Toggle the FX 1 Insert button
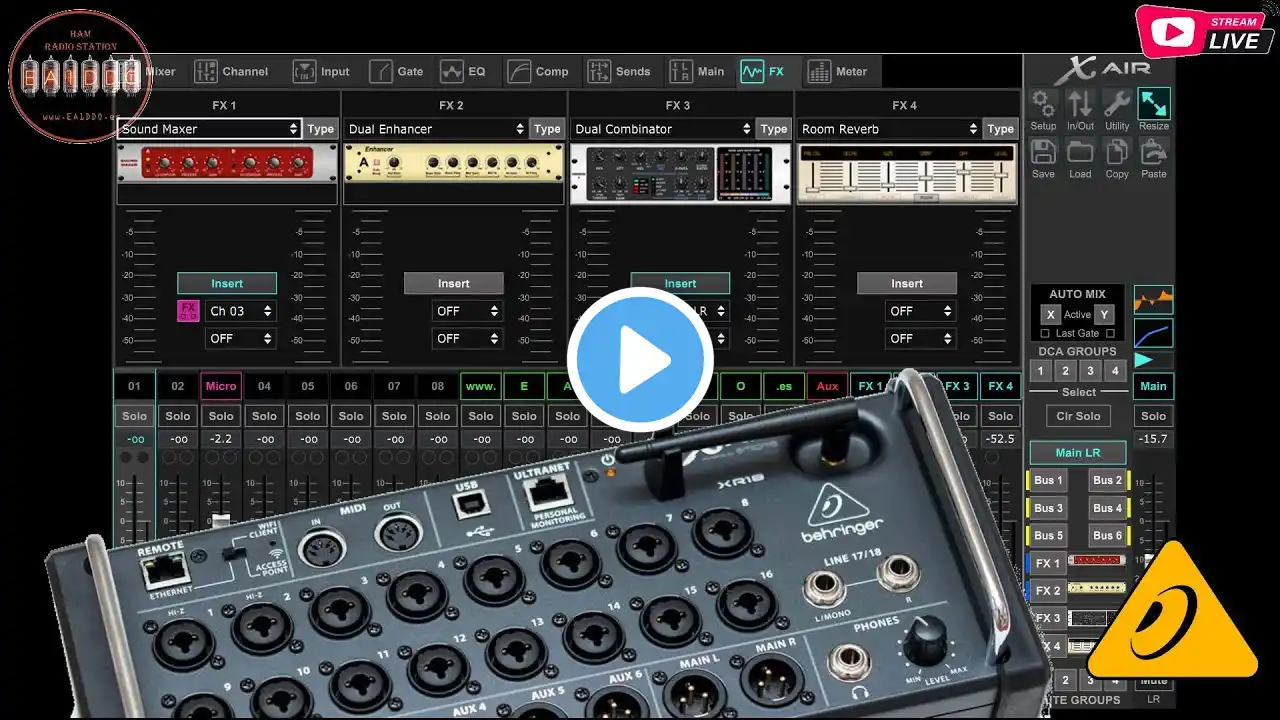 pos(227,283)
